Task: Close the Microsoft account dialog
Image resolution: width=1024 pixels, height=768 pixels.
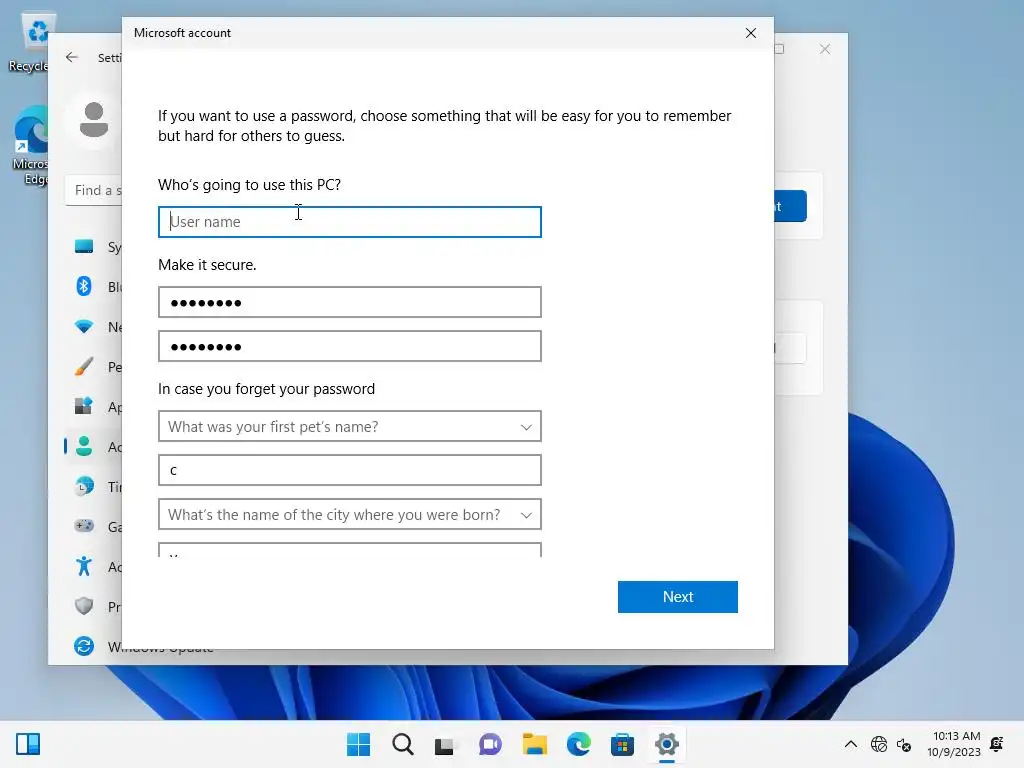Action: [751, 33]
